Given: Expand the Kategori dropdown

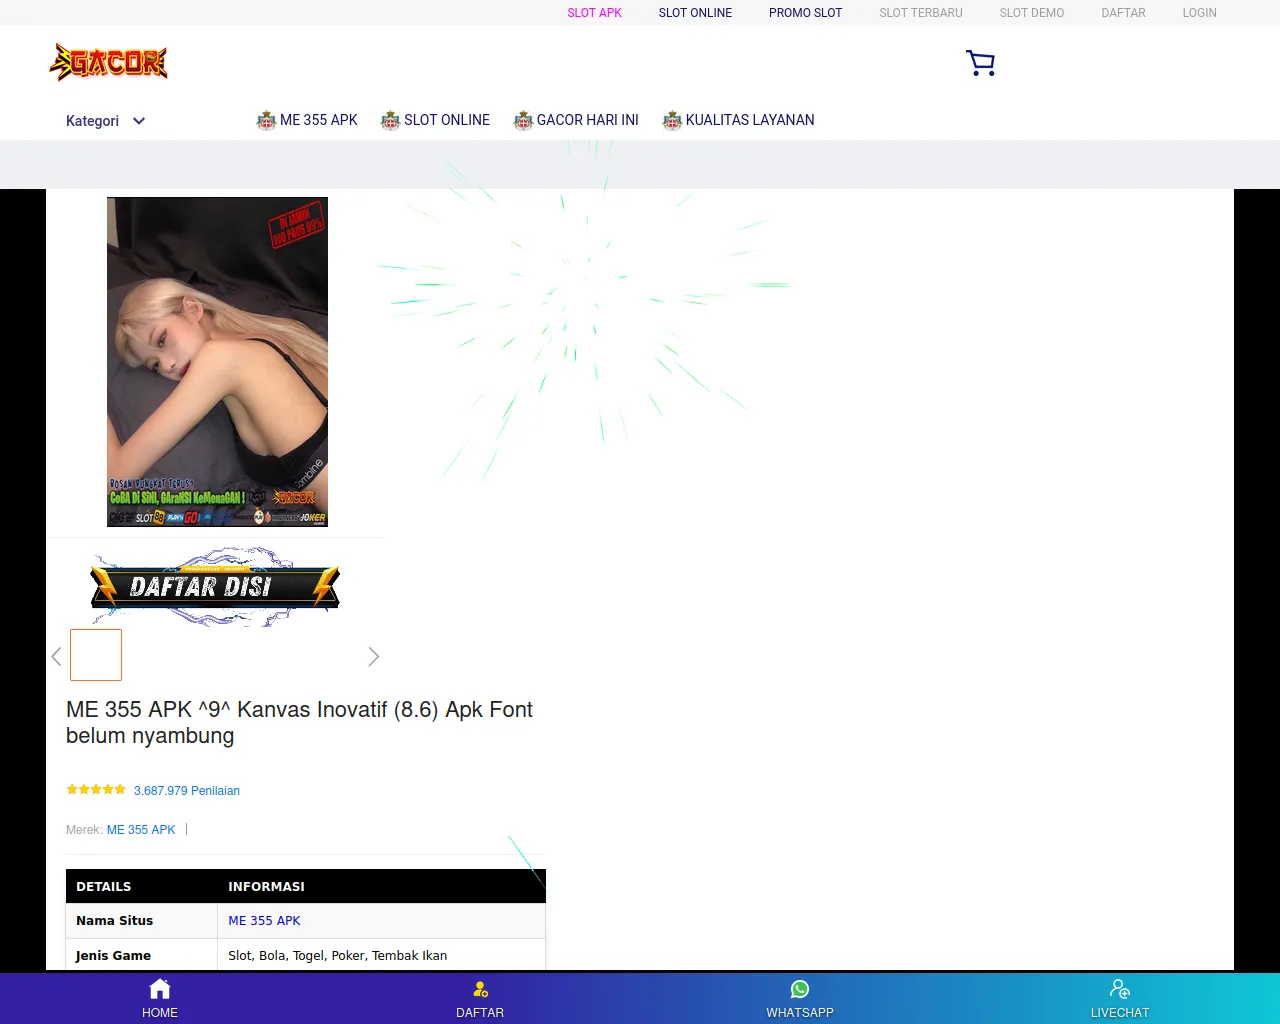Looking at the screenshot, I should pos(105,121).
